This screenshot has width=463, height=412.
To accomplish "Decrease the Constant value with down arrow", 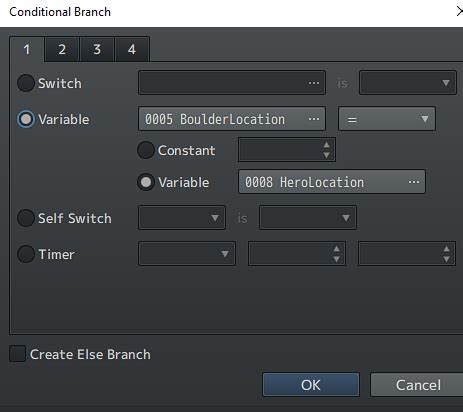I will click(x=326, y=155).
